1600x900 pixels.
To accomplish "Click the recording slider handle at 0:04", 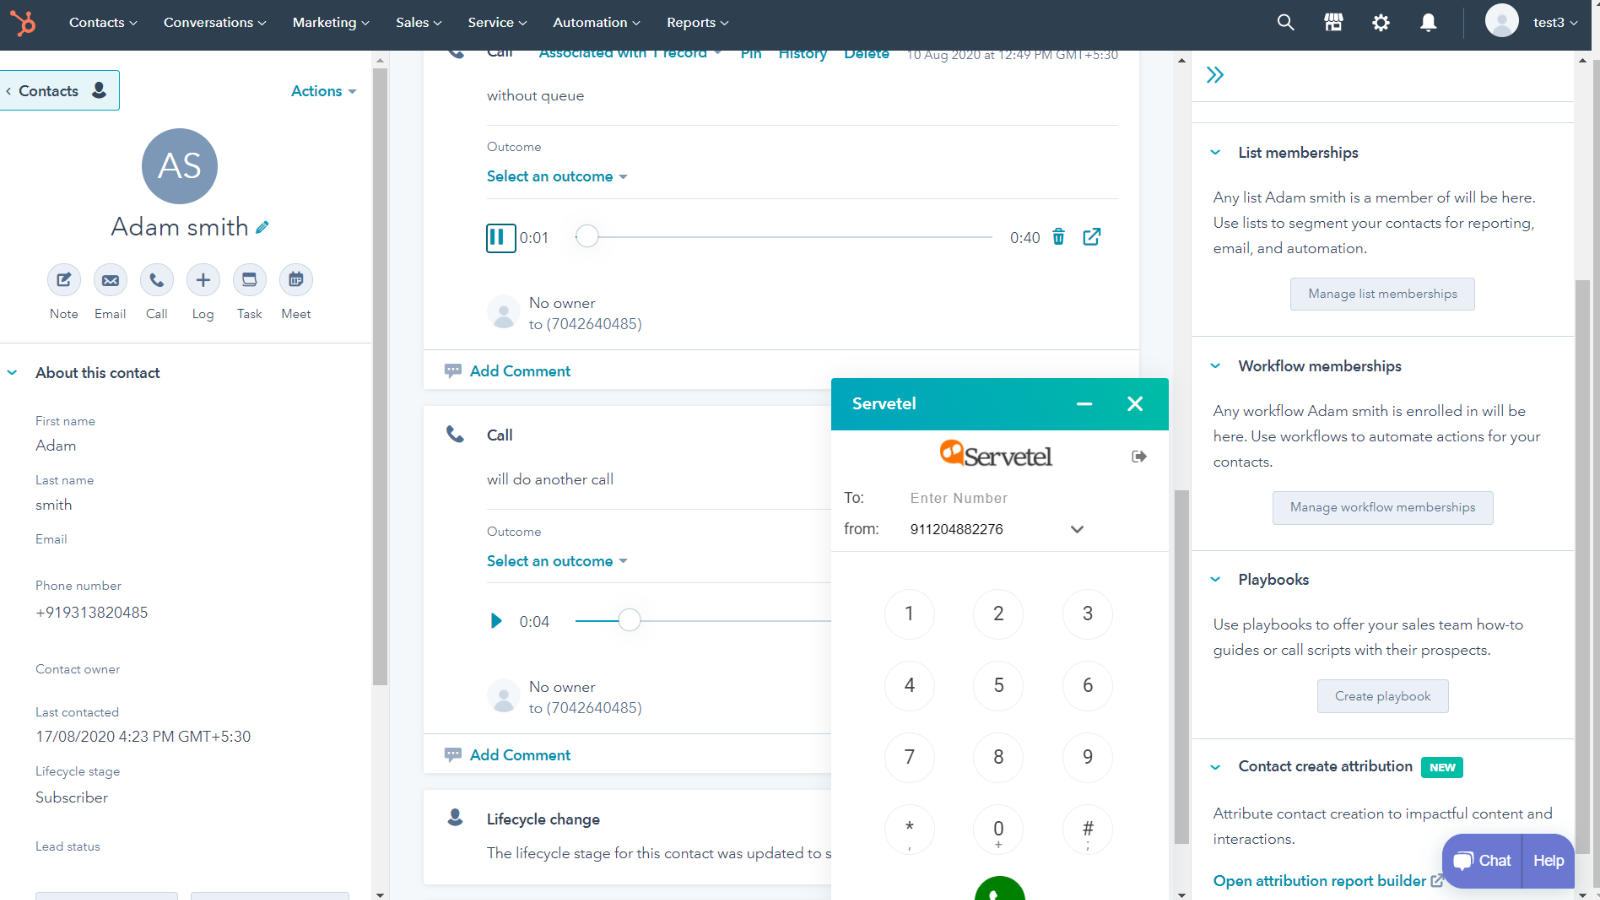I will pos(629,620).
